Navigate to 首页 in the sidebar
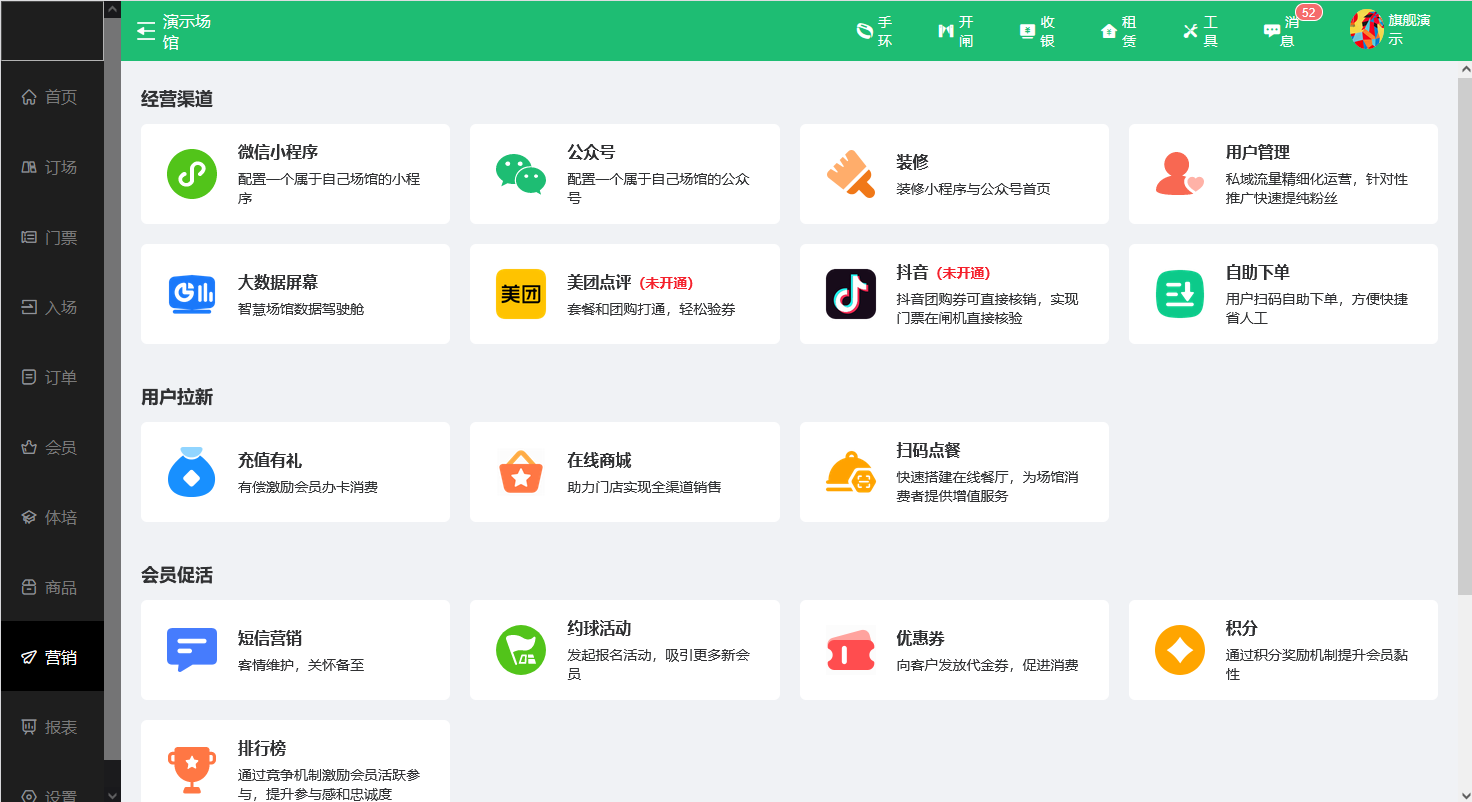1472x802 pixels. (52, 96)
